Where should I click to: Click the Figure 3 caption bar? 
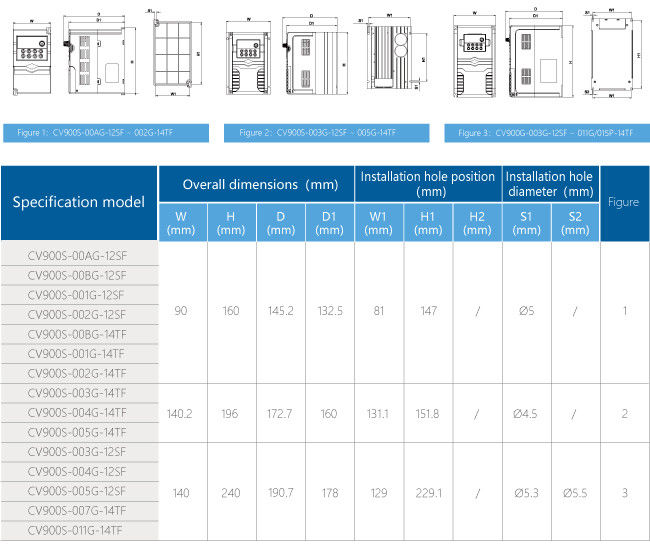tap(547, 133)
